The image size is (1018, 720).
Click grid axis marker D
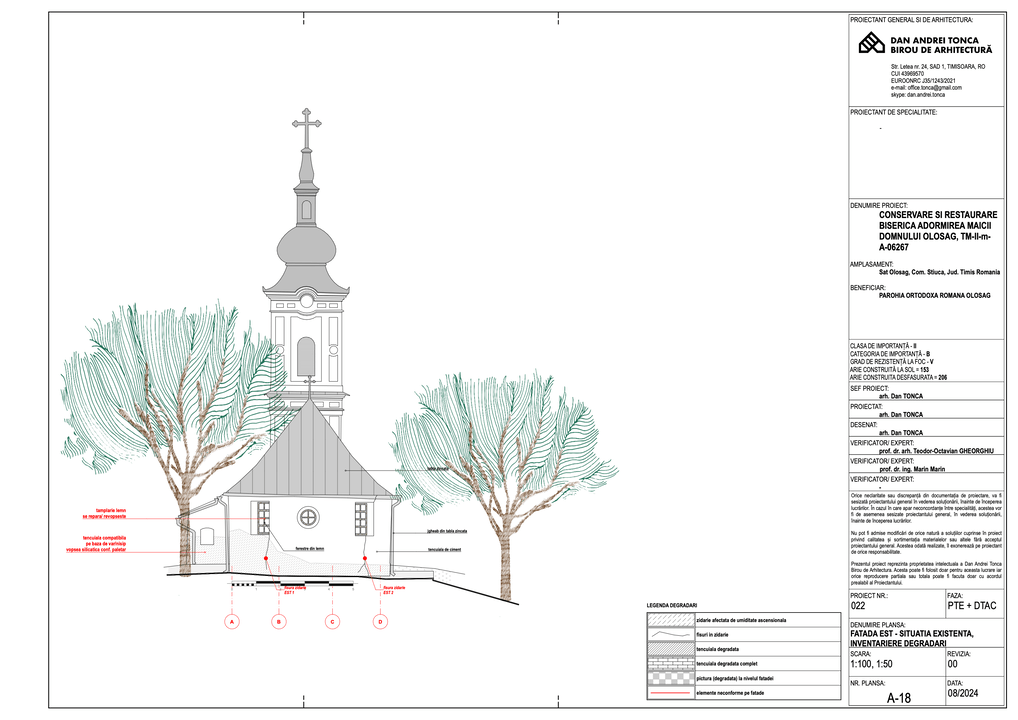pyautogui.click(x=380, y=622)
